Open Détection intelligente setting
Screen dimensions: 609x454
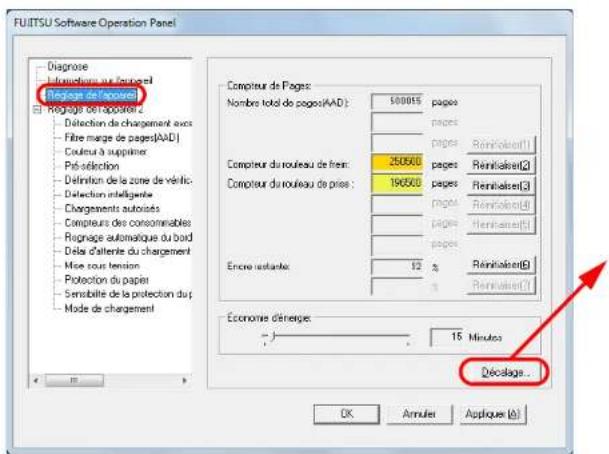(108, 194)
